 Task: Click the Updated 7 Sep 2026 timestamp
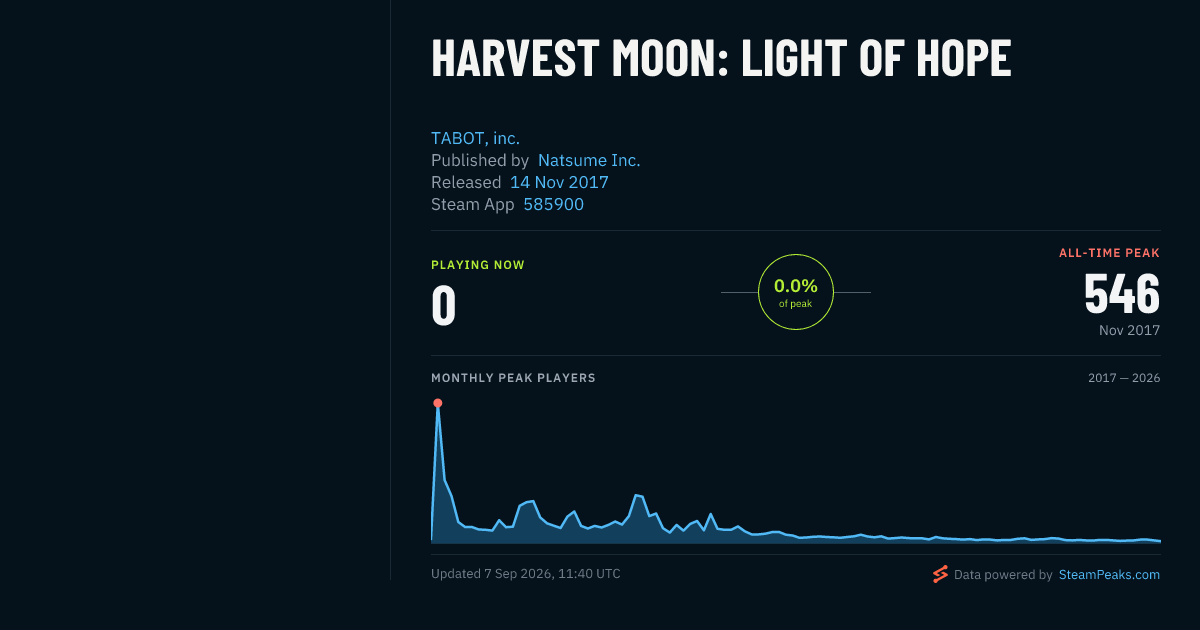click(x=526, y=574)
